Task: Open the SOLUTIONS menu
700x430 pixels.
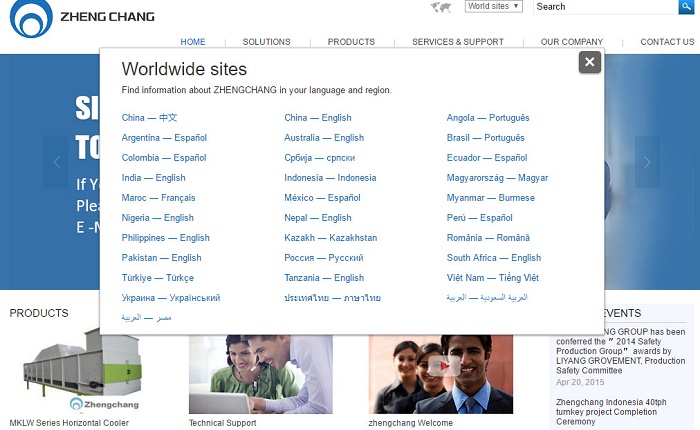Action: 267,42
